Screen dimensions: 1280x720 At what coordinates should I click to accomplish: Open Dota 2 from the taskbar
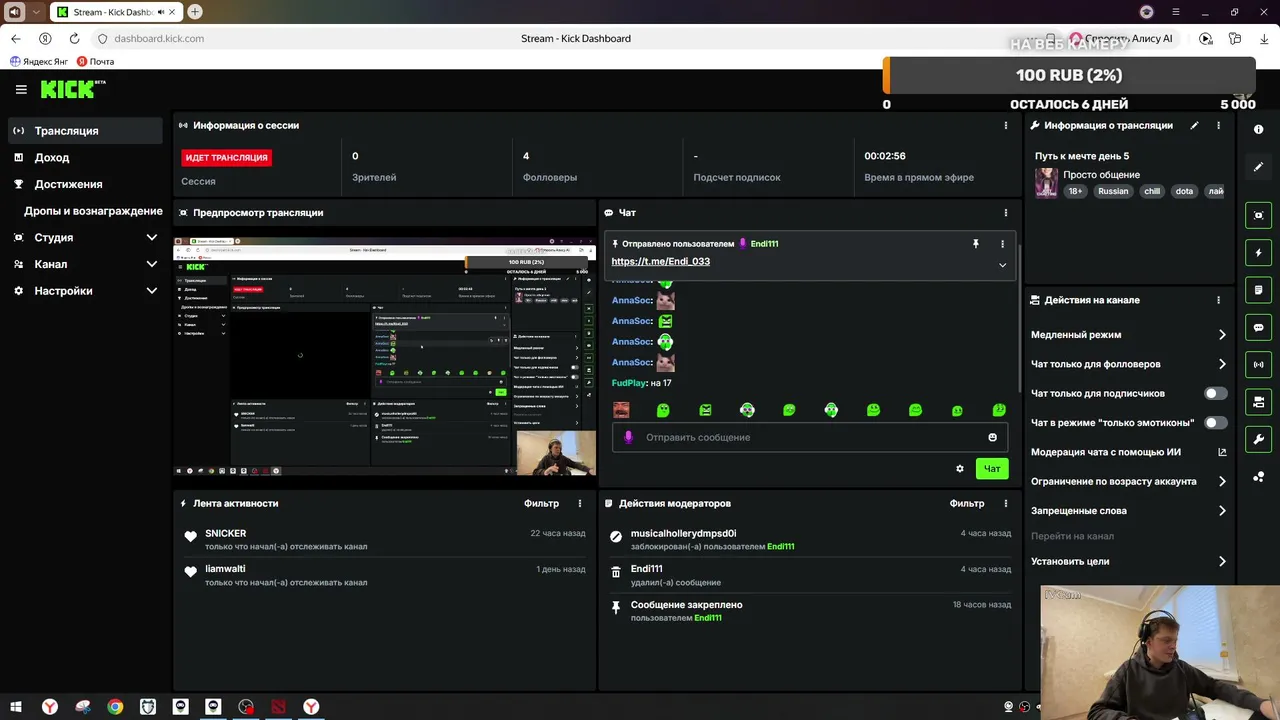[x=279, y=707]
